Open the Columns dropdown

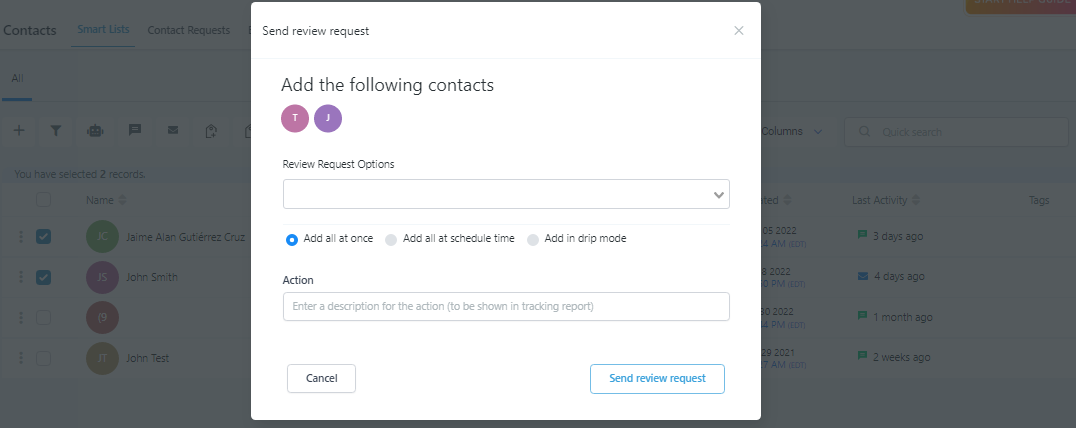[791, 131]
